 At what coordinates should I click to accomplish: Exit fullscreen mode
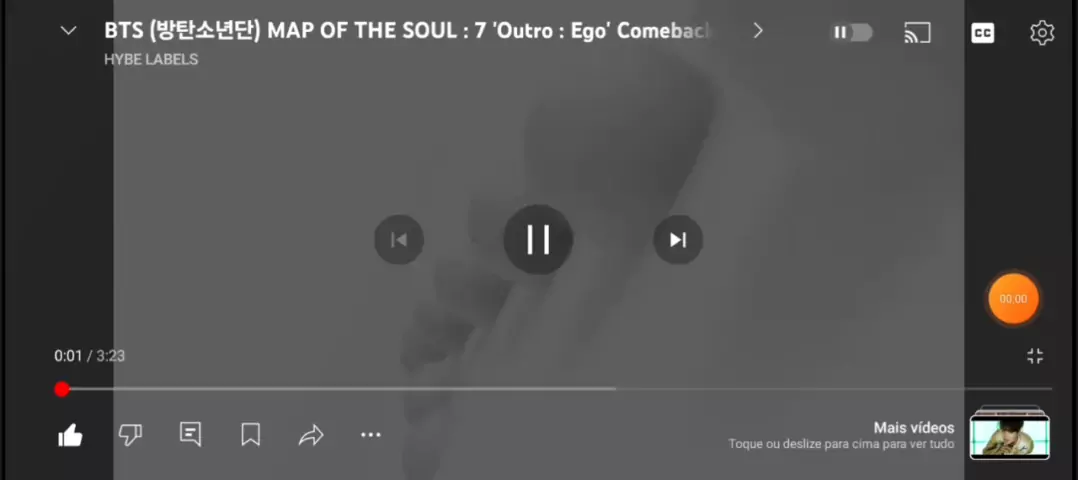click(x=1035, y=356)
